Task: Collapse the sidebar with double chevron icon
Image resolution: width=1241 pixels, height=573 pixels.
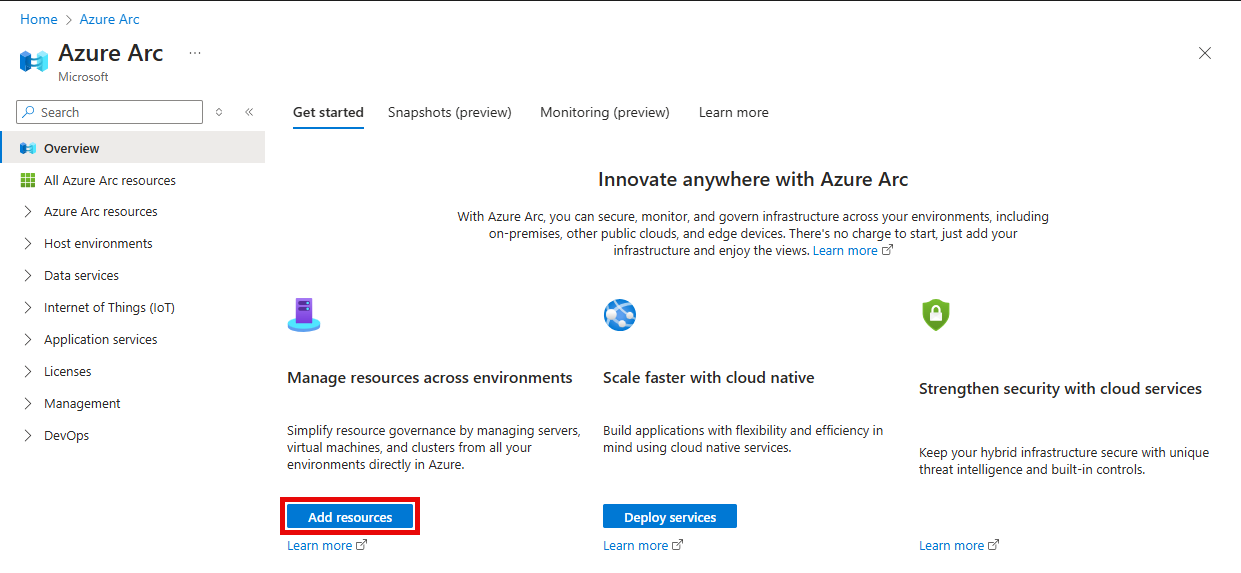Action: pos(249,112)
